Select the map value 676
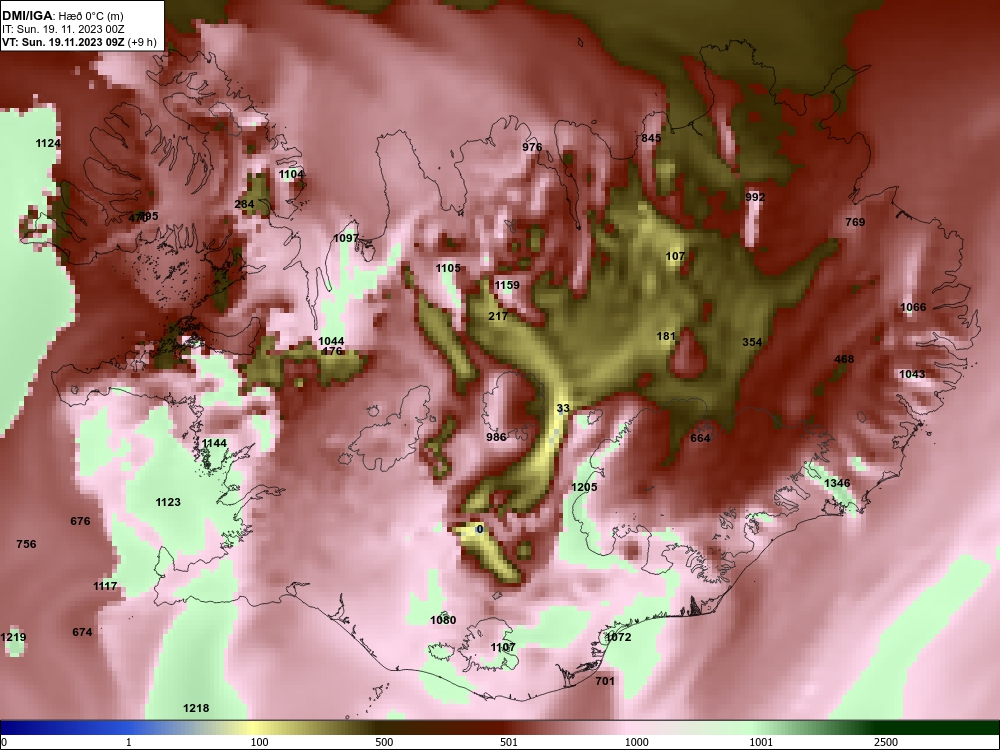This screenshot has width=1000, height=750. [x=80, y=521]
